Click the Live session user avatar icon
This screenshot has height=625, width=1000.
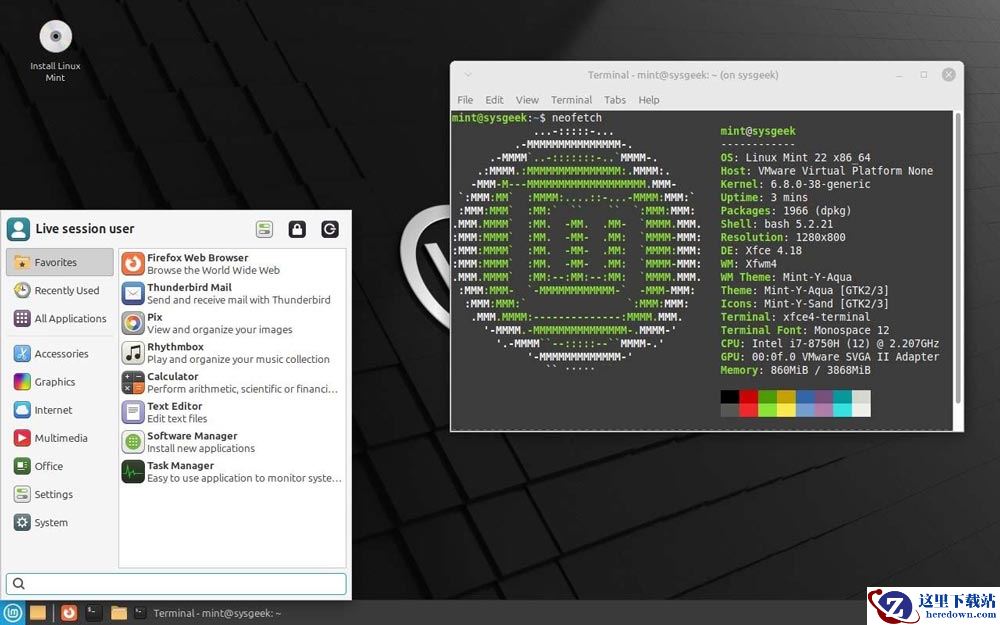click(18, 229)
